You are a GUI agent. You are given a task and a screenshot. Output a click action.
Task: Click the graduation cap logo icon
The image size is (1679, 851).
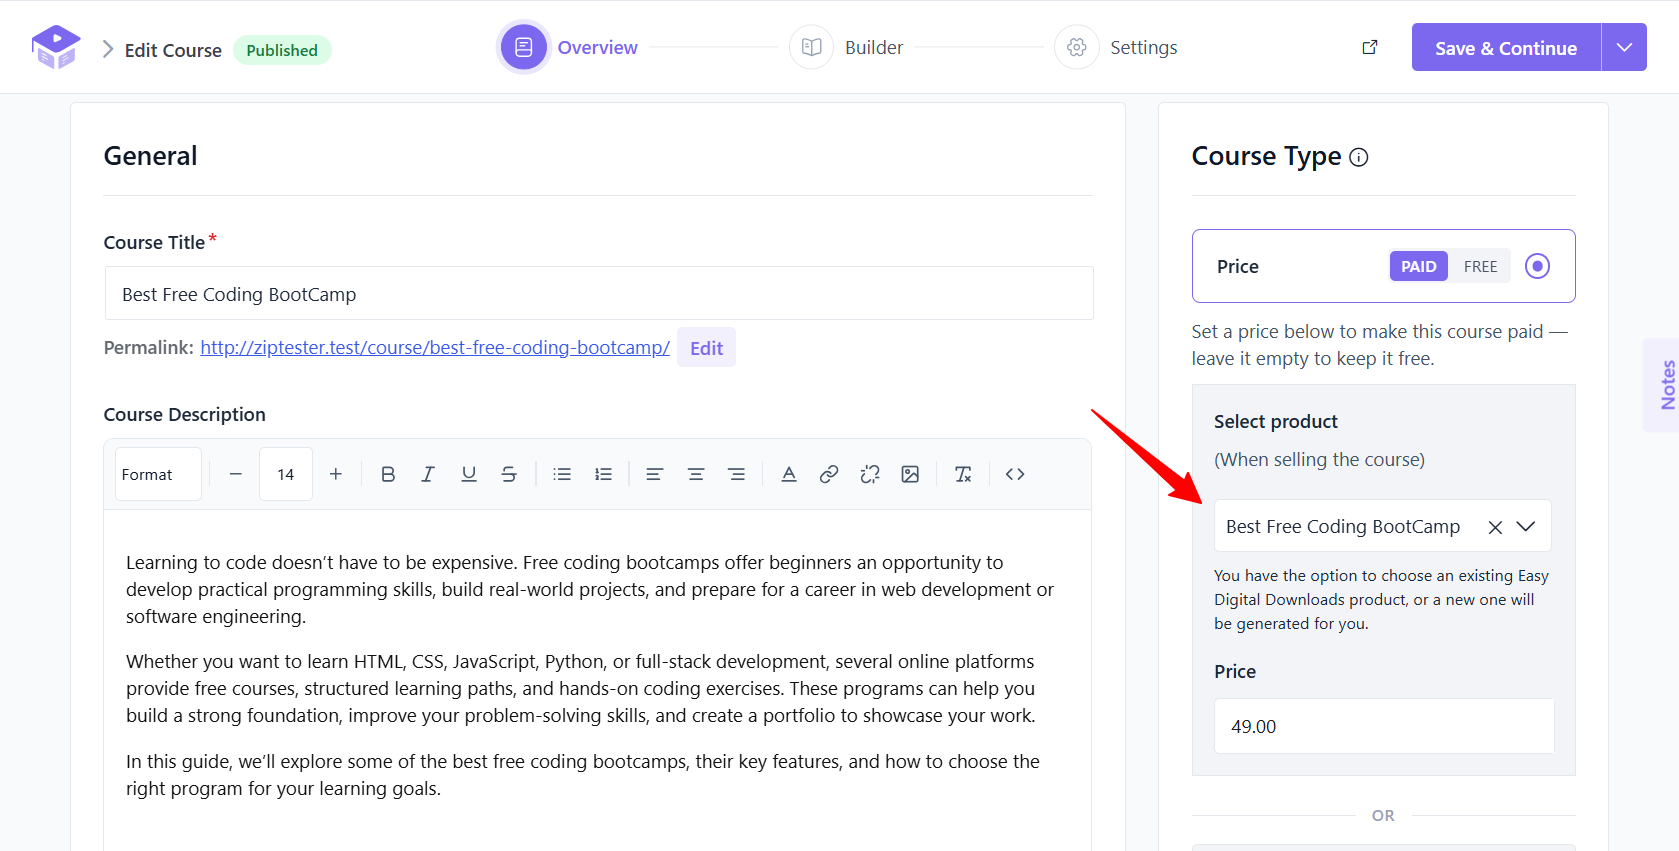(56, 47)
